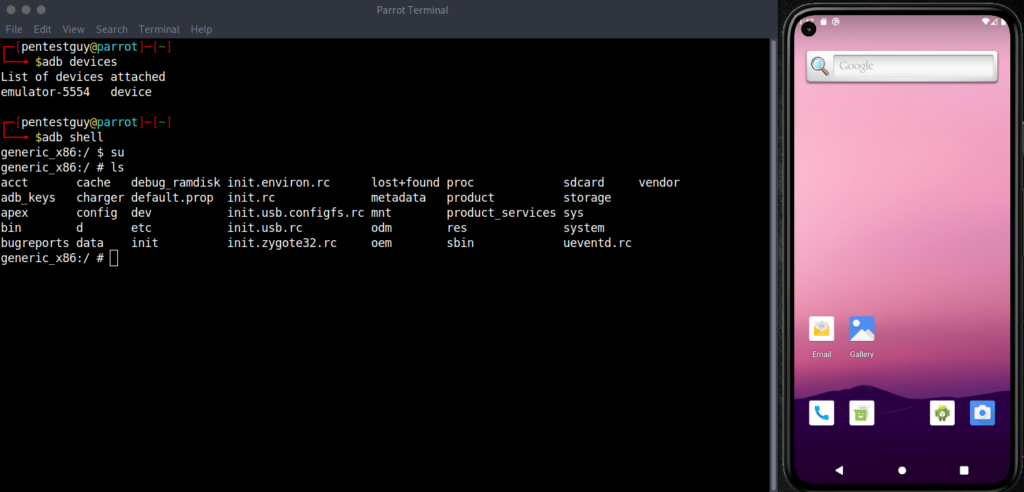The image size is (1024, 492).
Task: Click the 'adb shell' command text
Action: pyautogui.click(x=72, y=138)
